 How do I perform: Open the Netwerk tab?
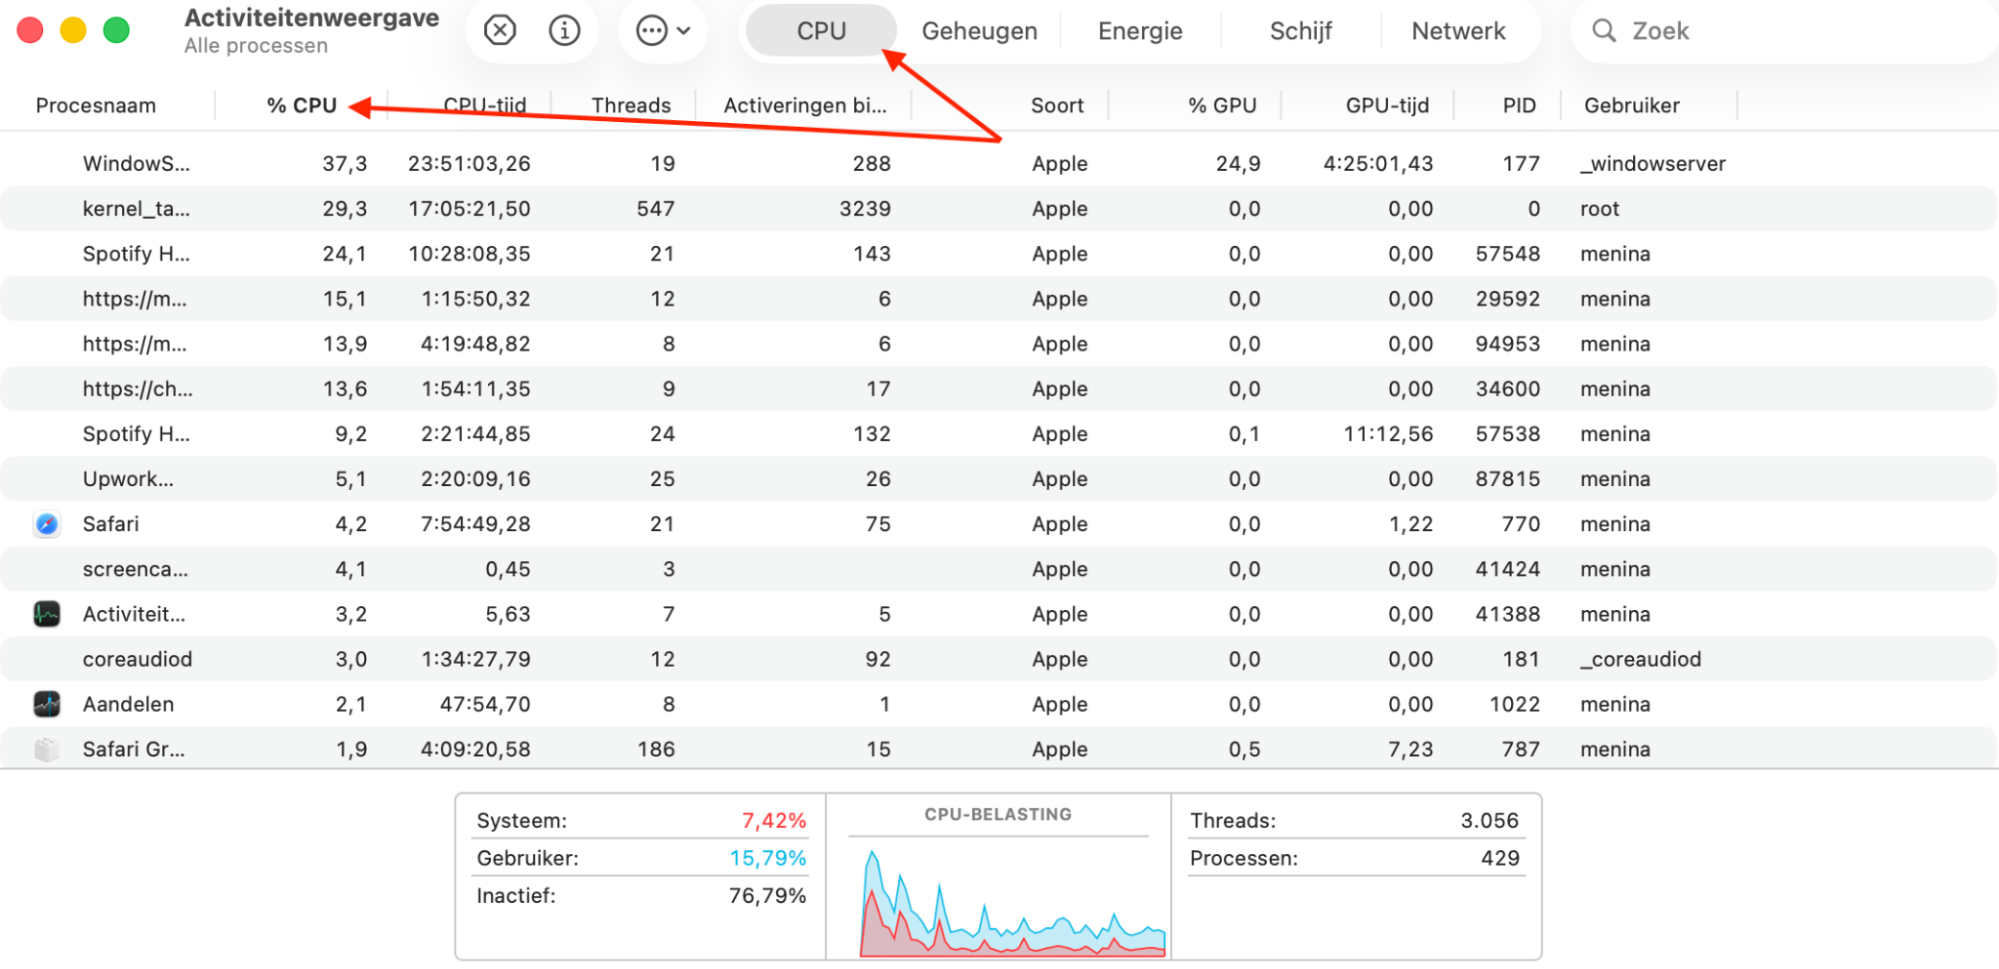[x=1458, y=30]
